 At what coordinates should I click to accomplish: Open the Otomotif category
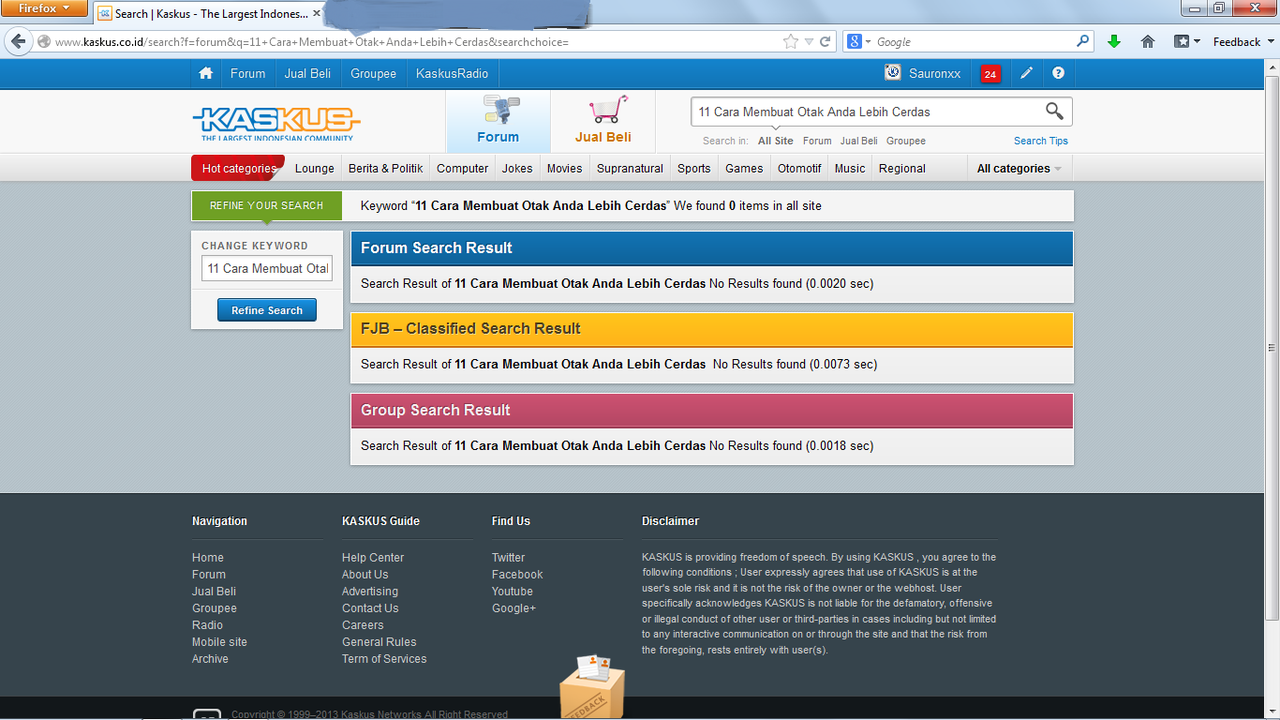[799, 168]
